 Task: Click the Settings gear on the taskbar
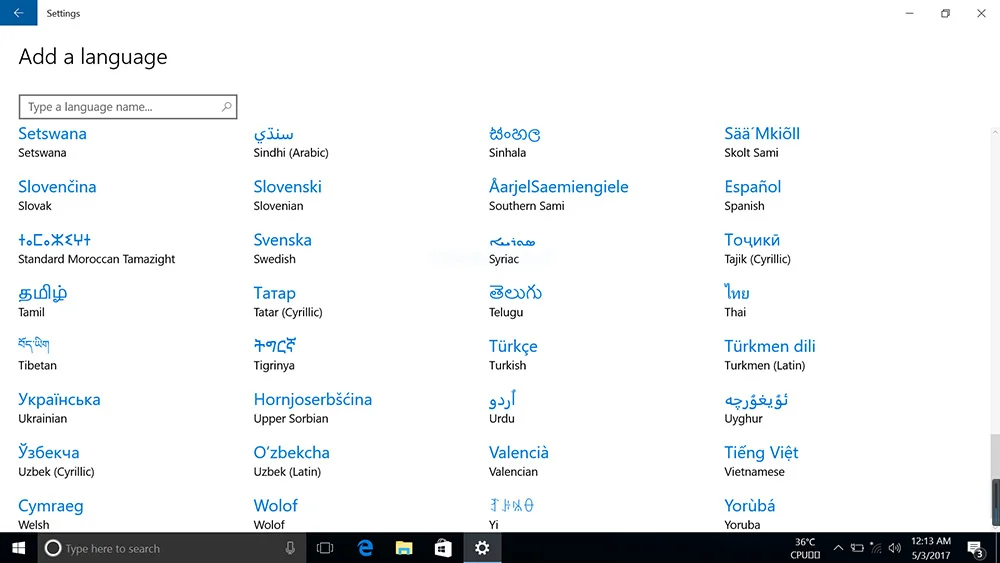(x=482, y=548)
